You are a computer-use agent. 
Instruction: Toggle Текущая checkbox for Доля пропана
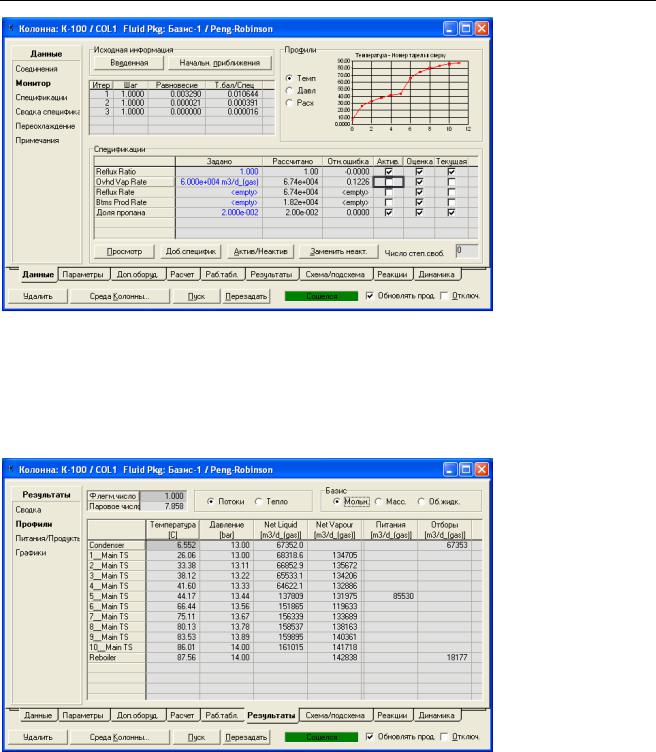pos(451,212)
